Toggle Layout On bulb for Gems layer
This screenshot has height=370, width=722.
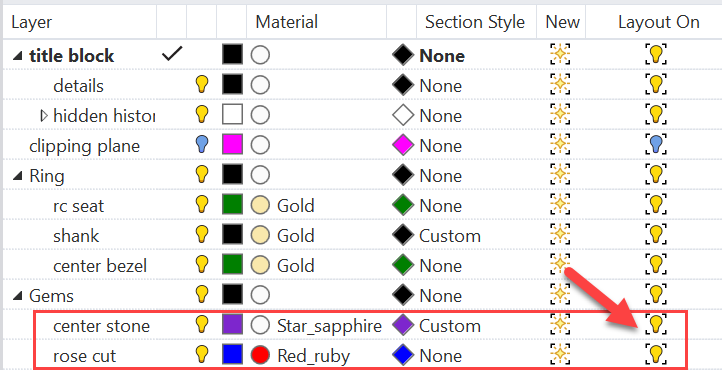pyautogui.click(x=656, y=295)
